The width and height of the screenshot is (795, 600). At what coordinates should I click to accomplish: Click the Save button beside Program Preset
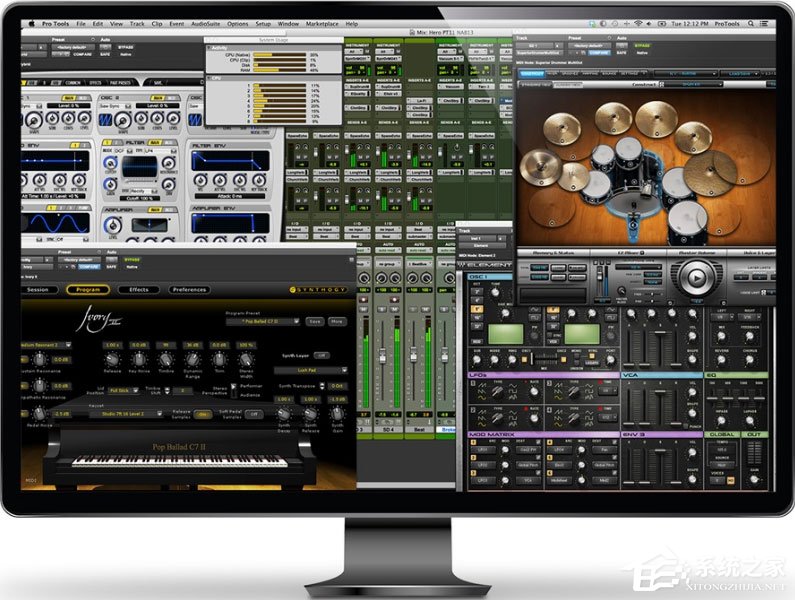[x=315, y=322]
